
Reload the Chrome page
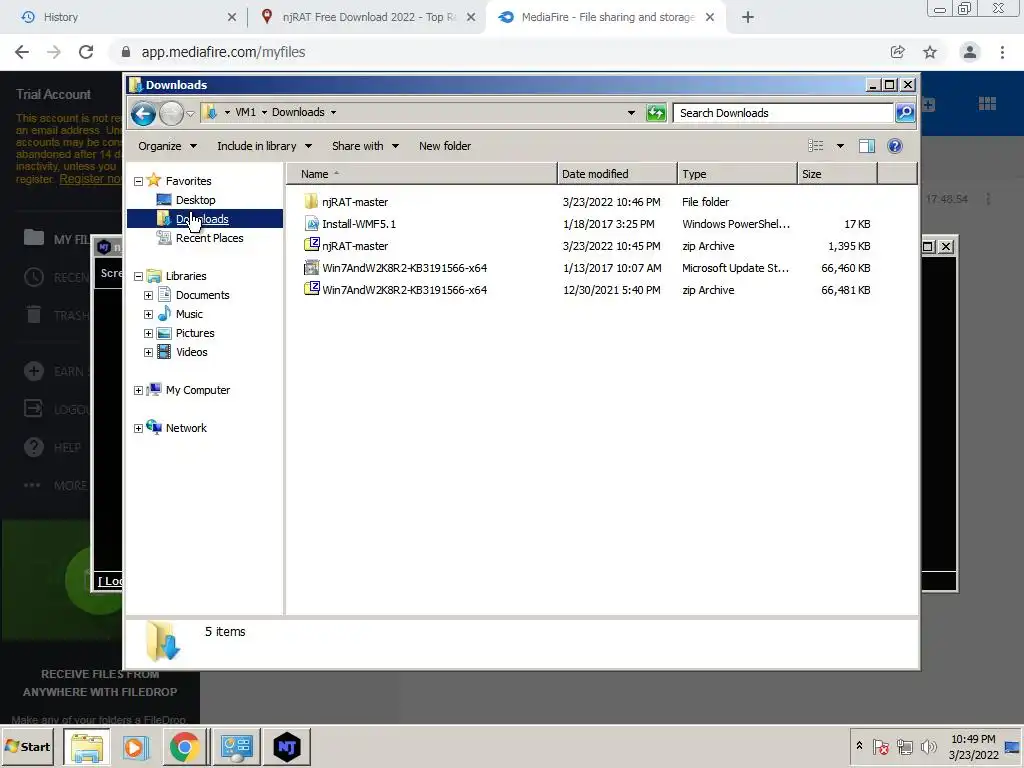point(86,52)
